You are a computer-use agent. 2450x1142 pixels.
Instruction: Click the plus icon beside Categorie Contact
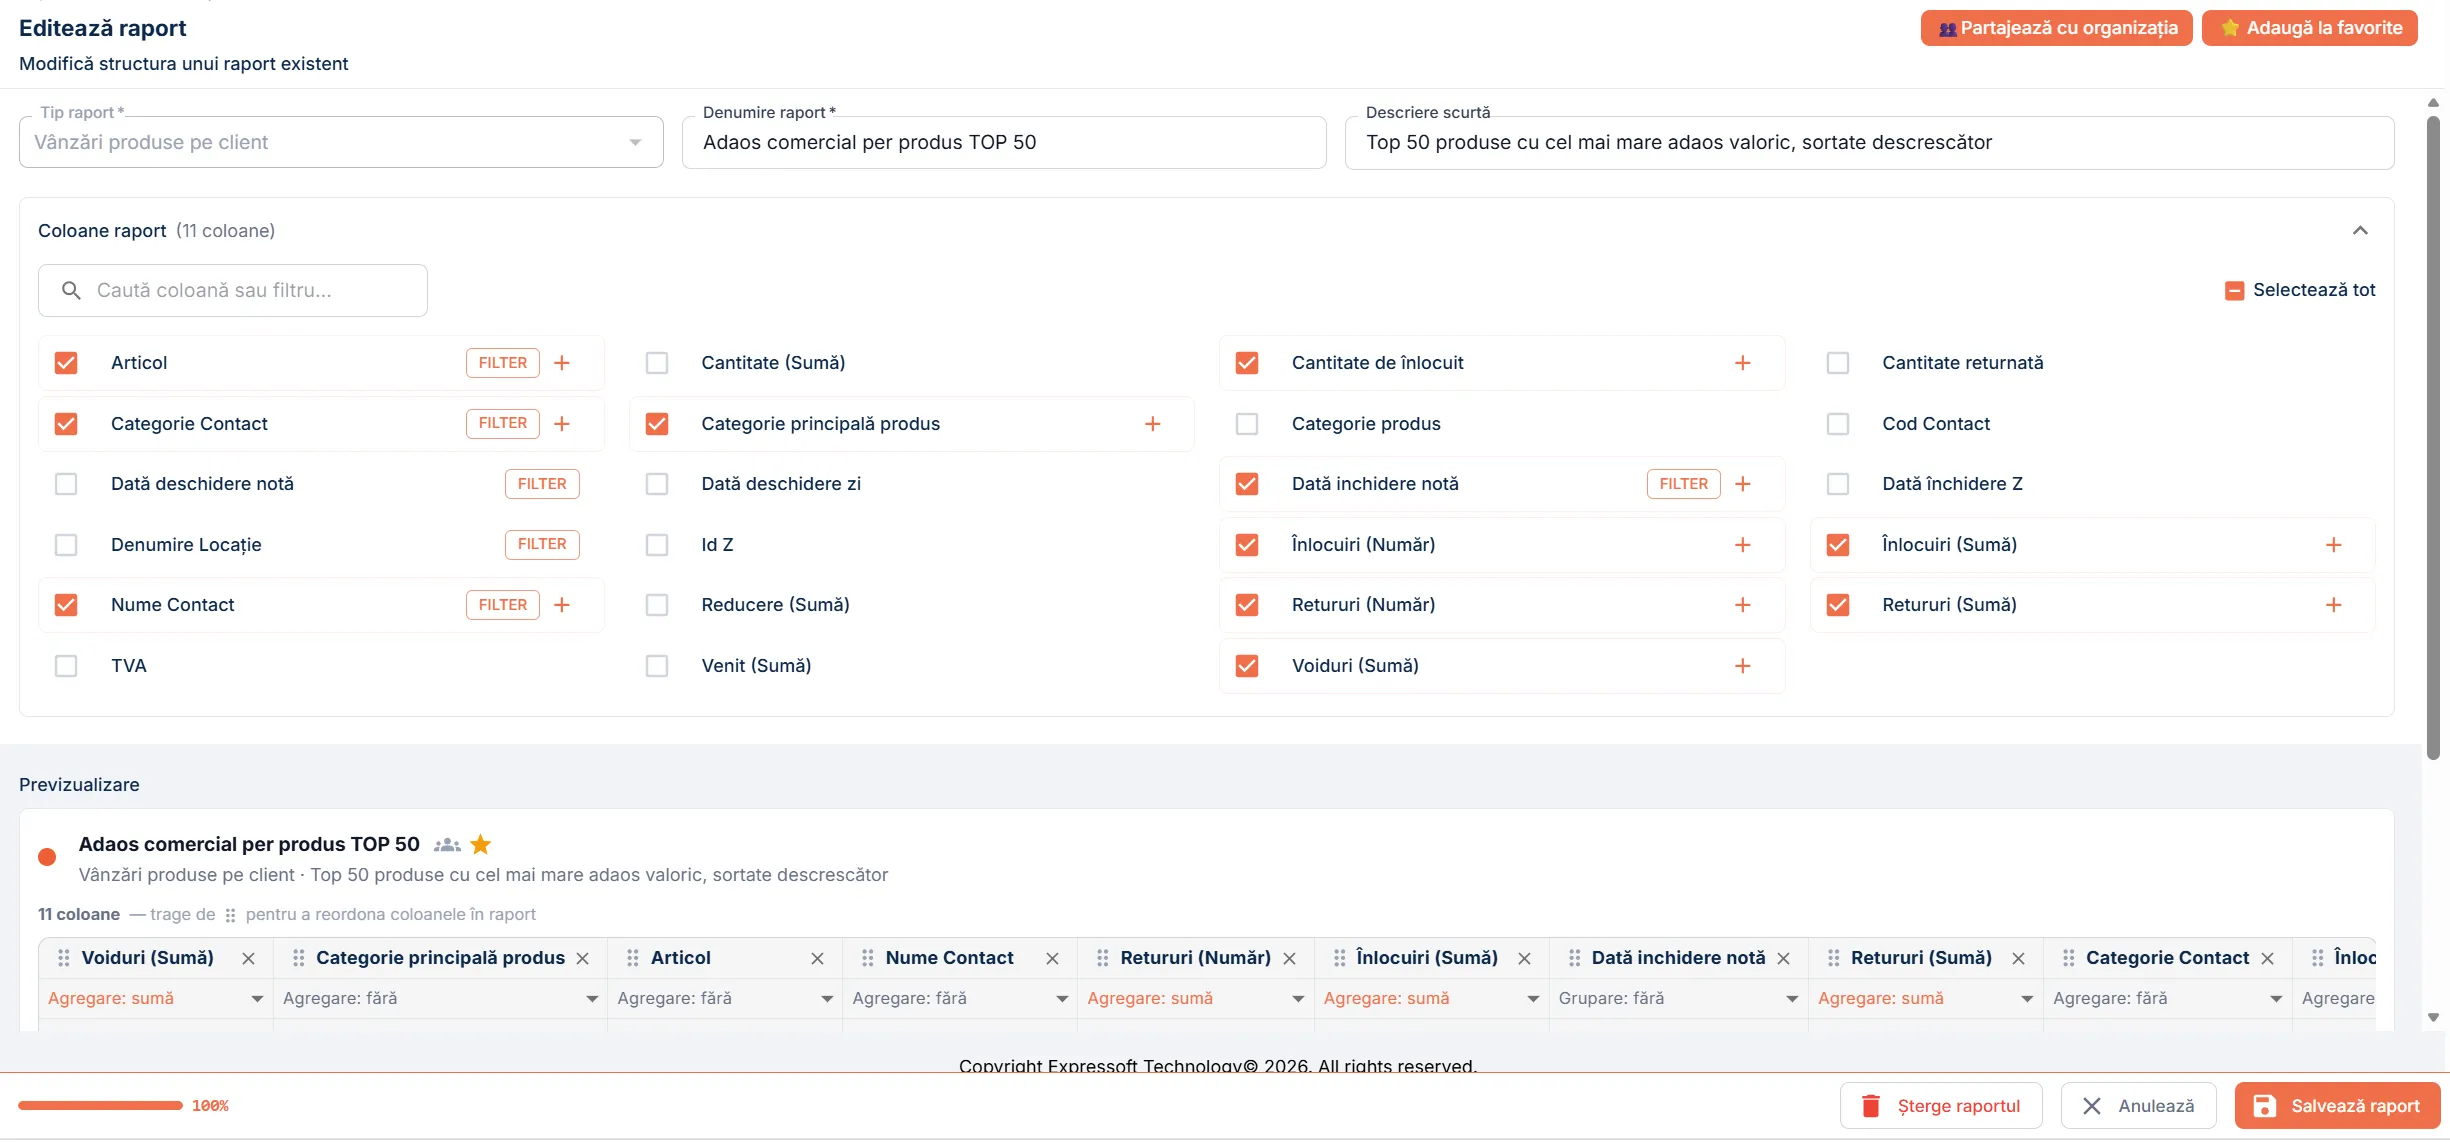click(x=562, y=424)
